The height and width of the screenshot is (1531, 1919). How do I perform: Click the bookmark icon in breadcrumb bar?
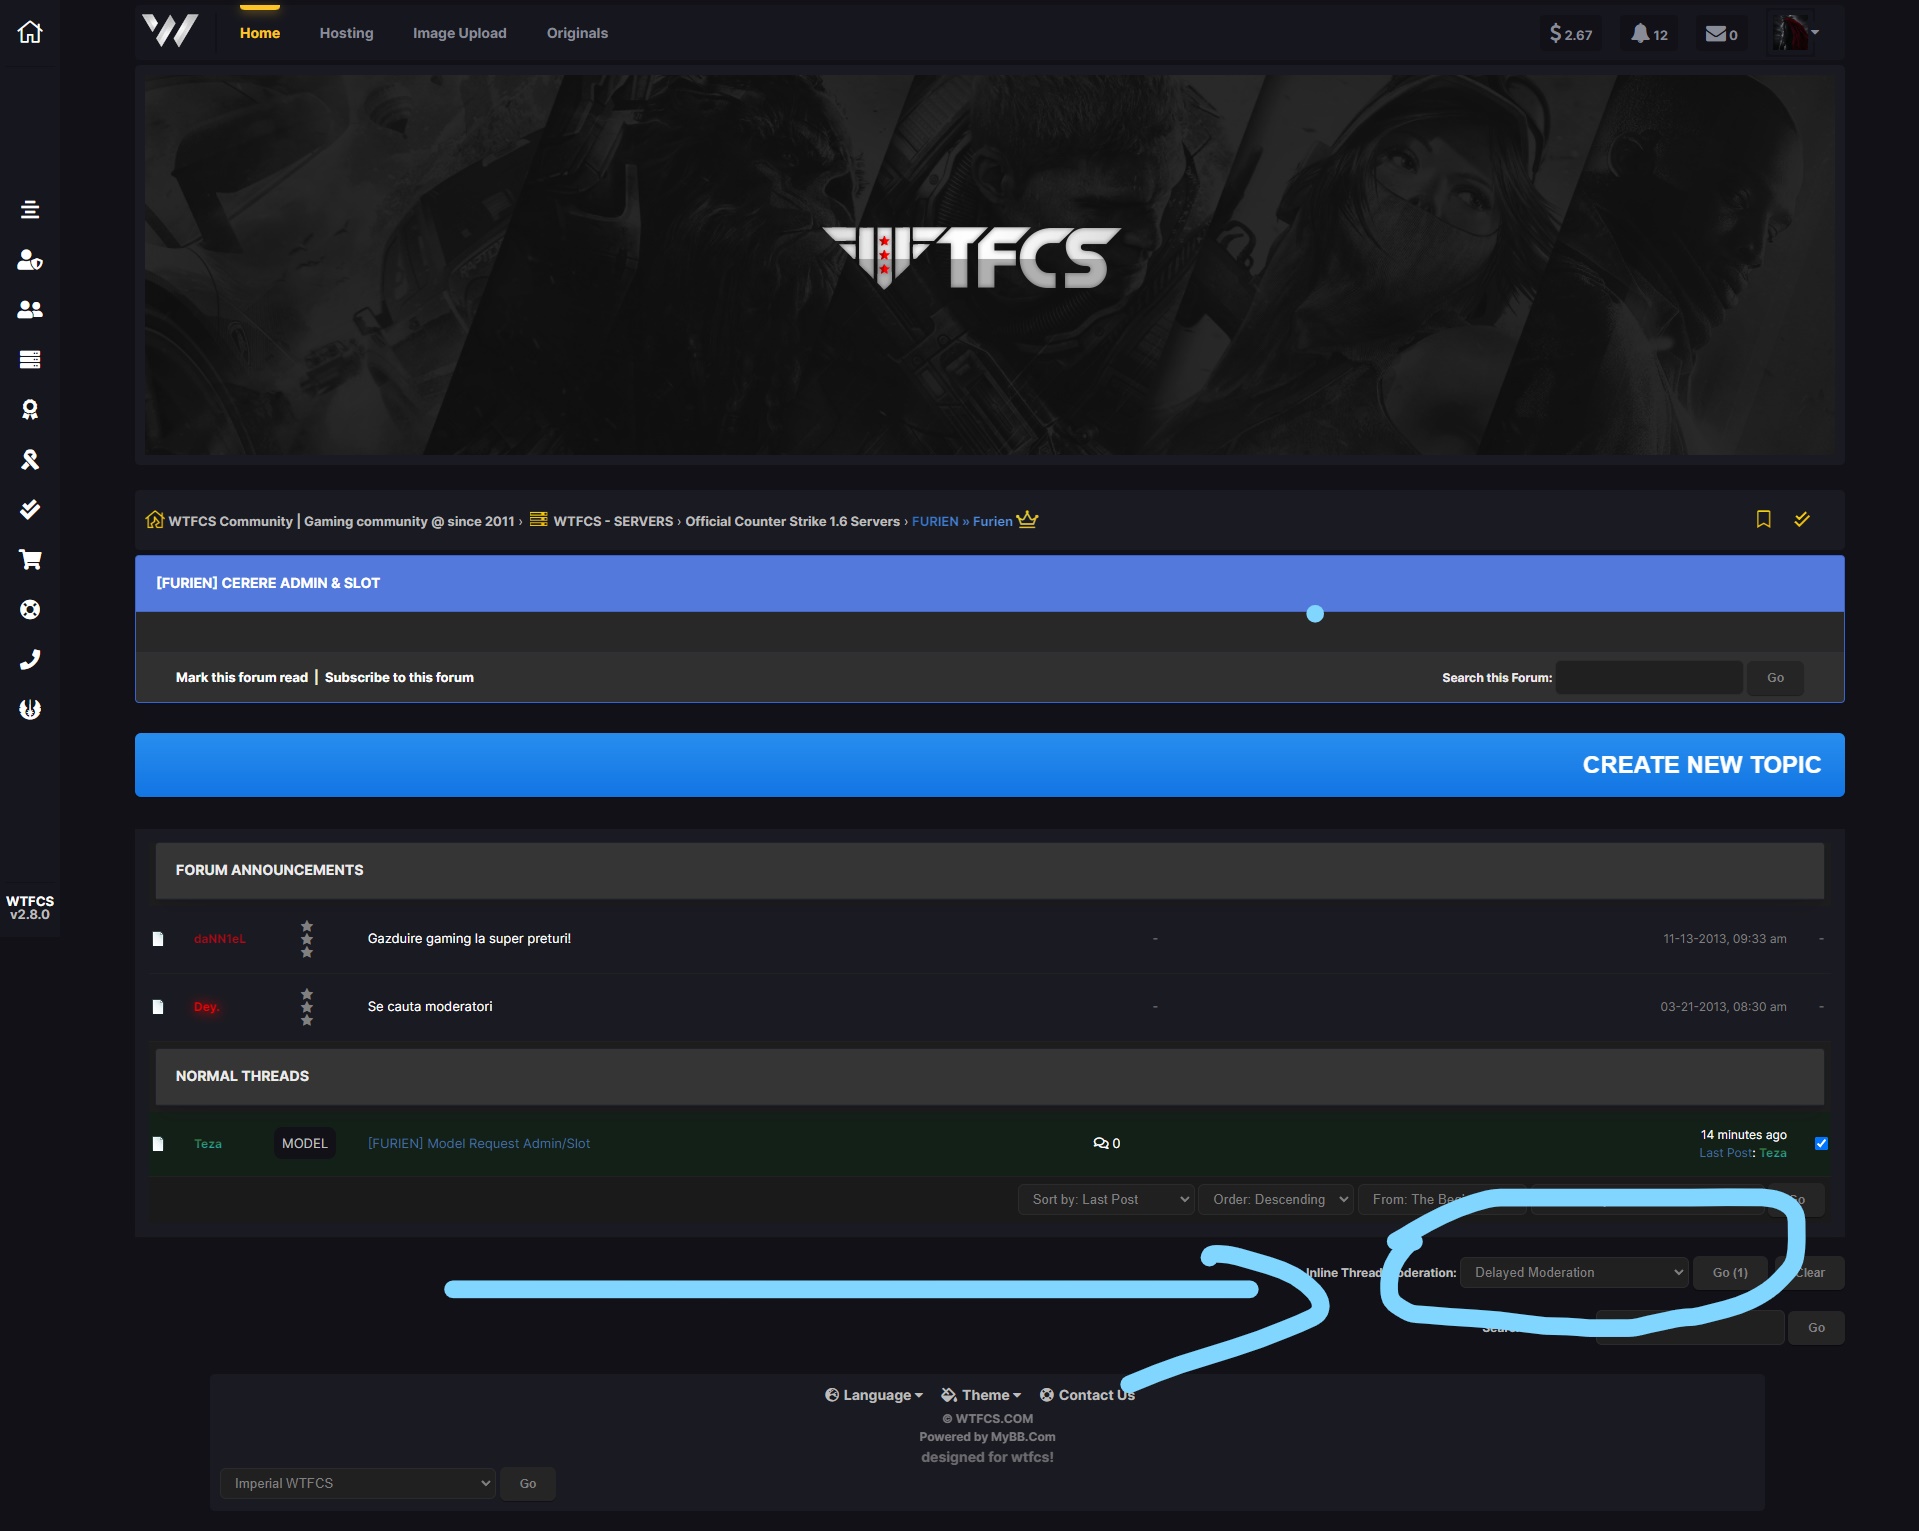coord(1763,519)
